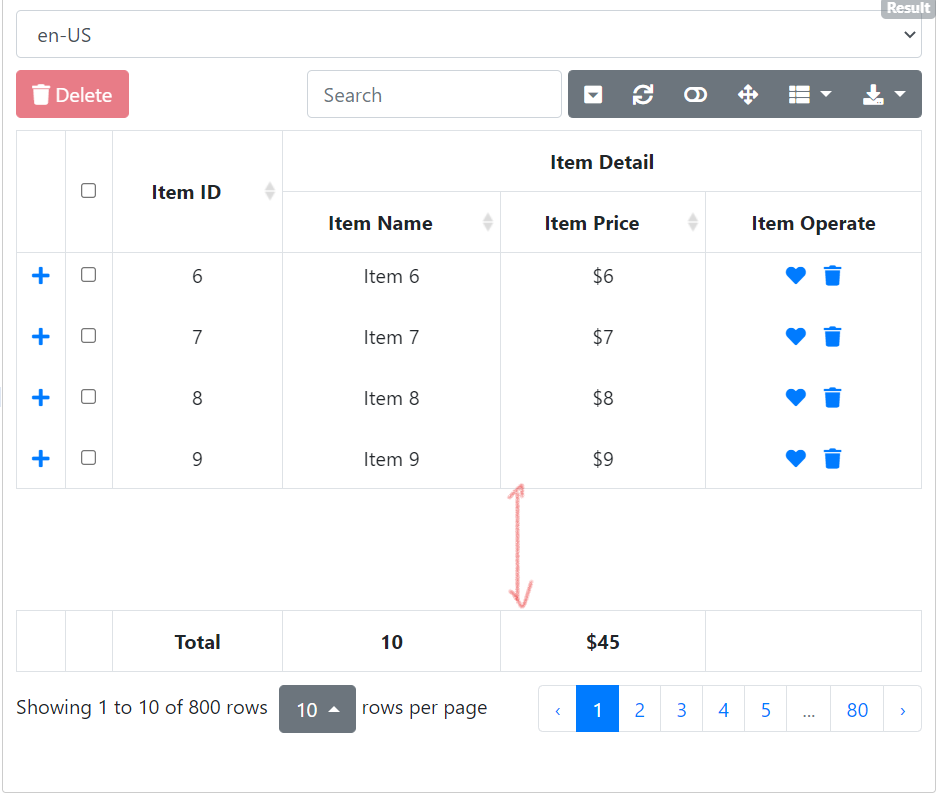
Task: Enter fullscreen mode for the table
Action: pyautogui.click(x=748, y=94)
